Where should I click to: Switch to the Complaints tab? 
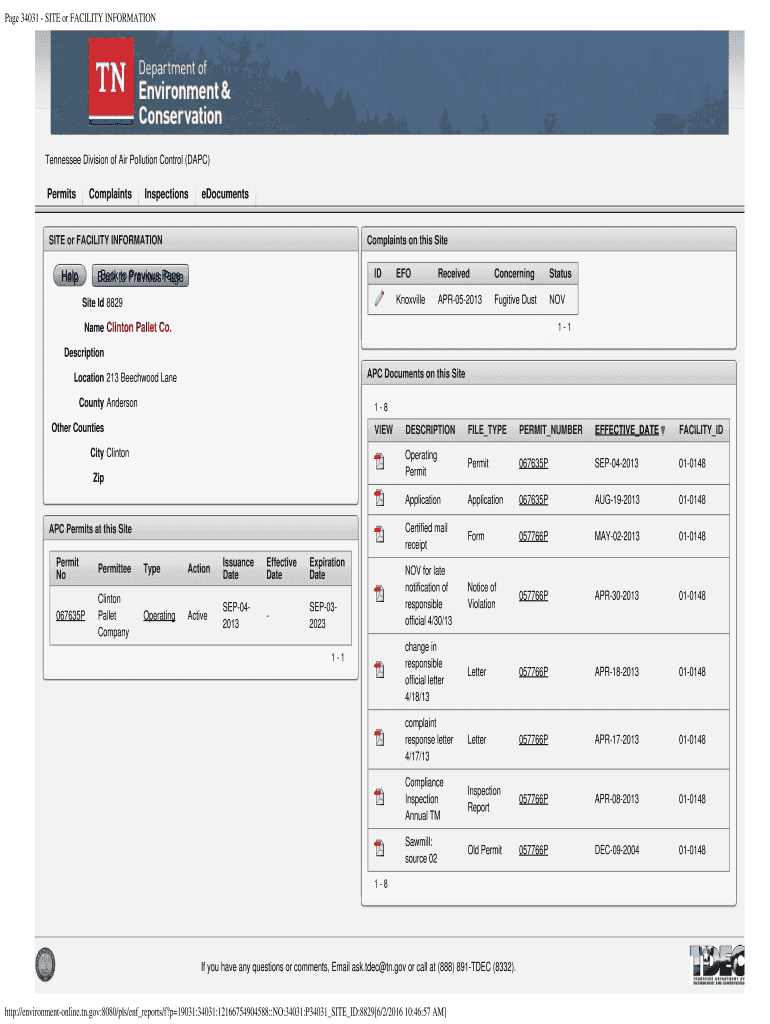tap(110, 194)
